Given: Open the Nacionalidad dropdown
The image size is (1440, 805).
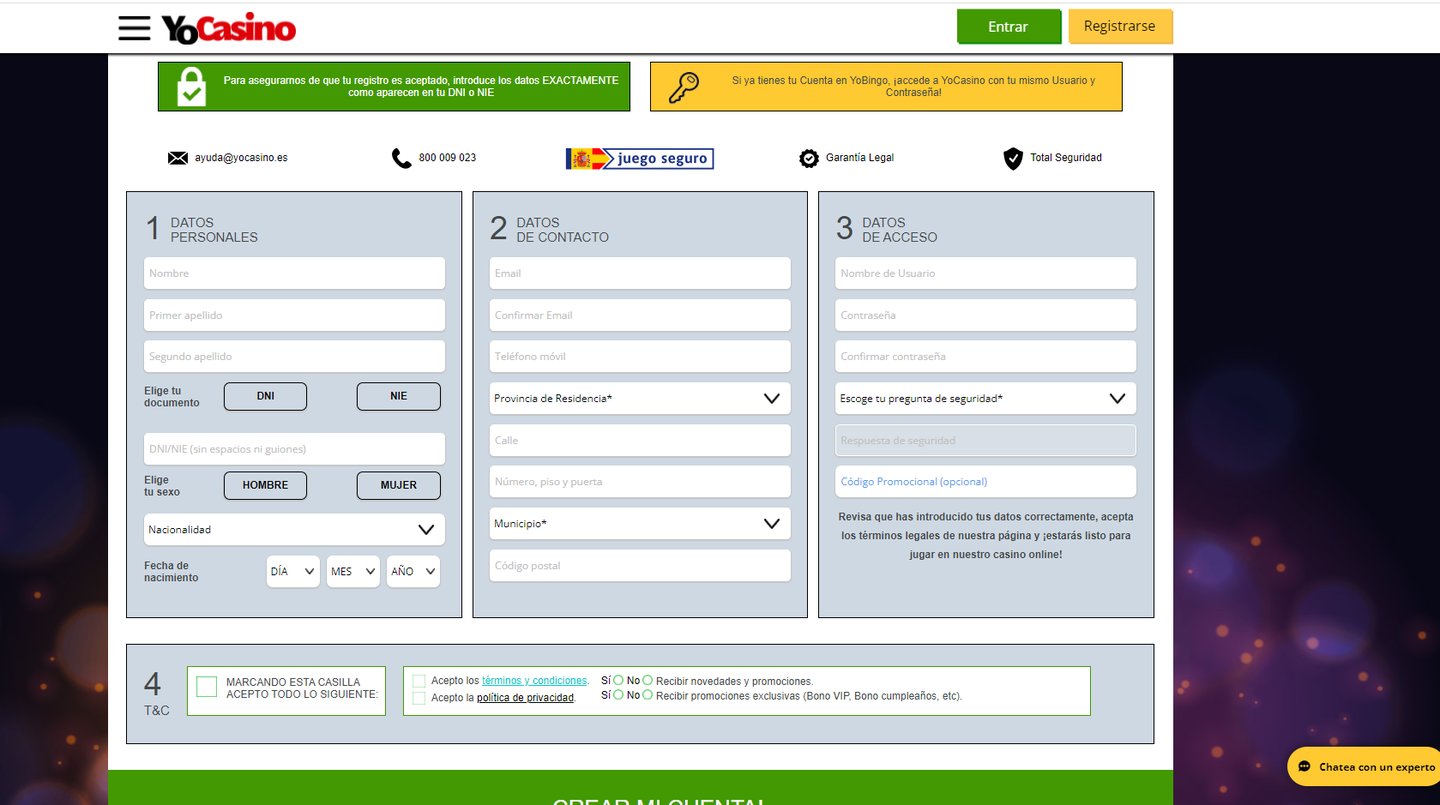Looking at the screenshot, I should pyautogui.click(x=294, y=530).
